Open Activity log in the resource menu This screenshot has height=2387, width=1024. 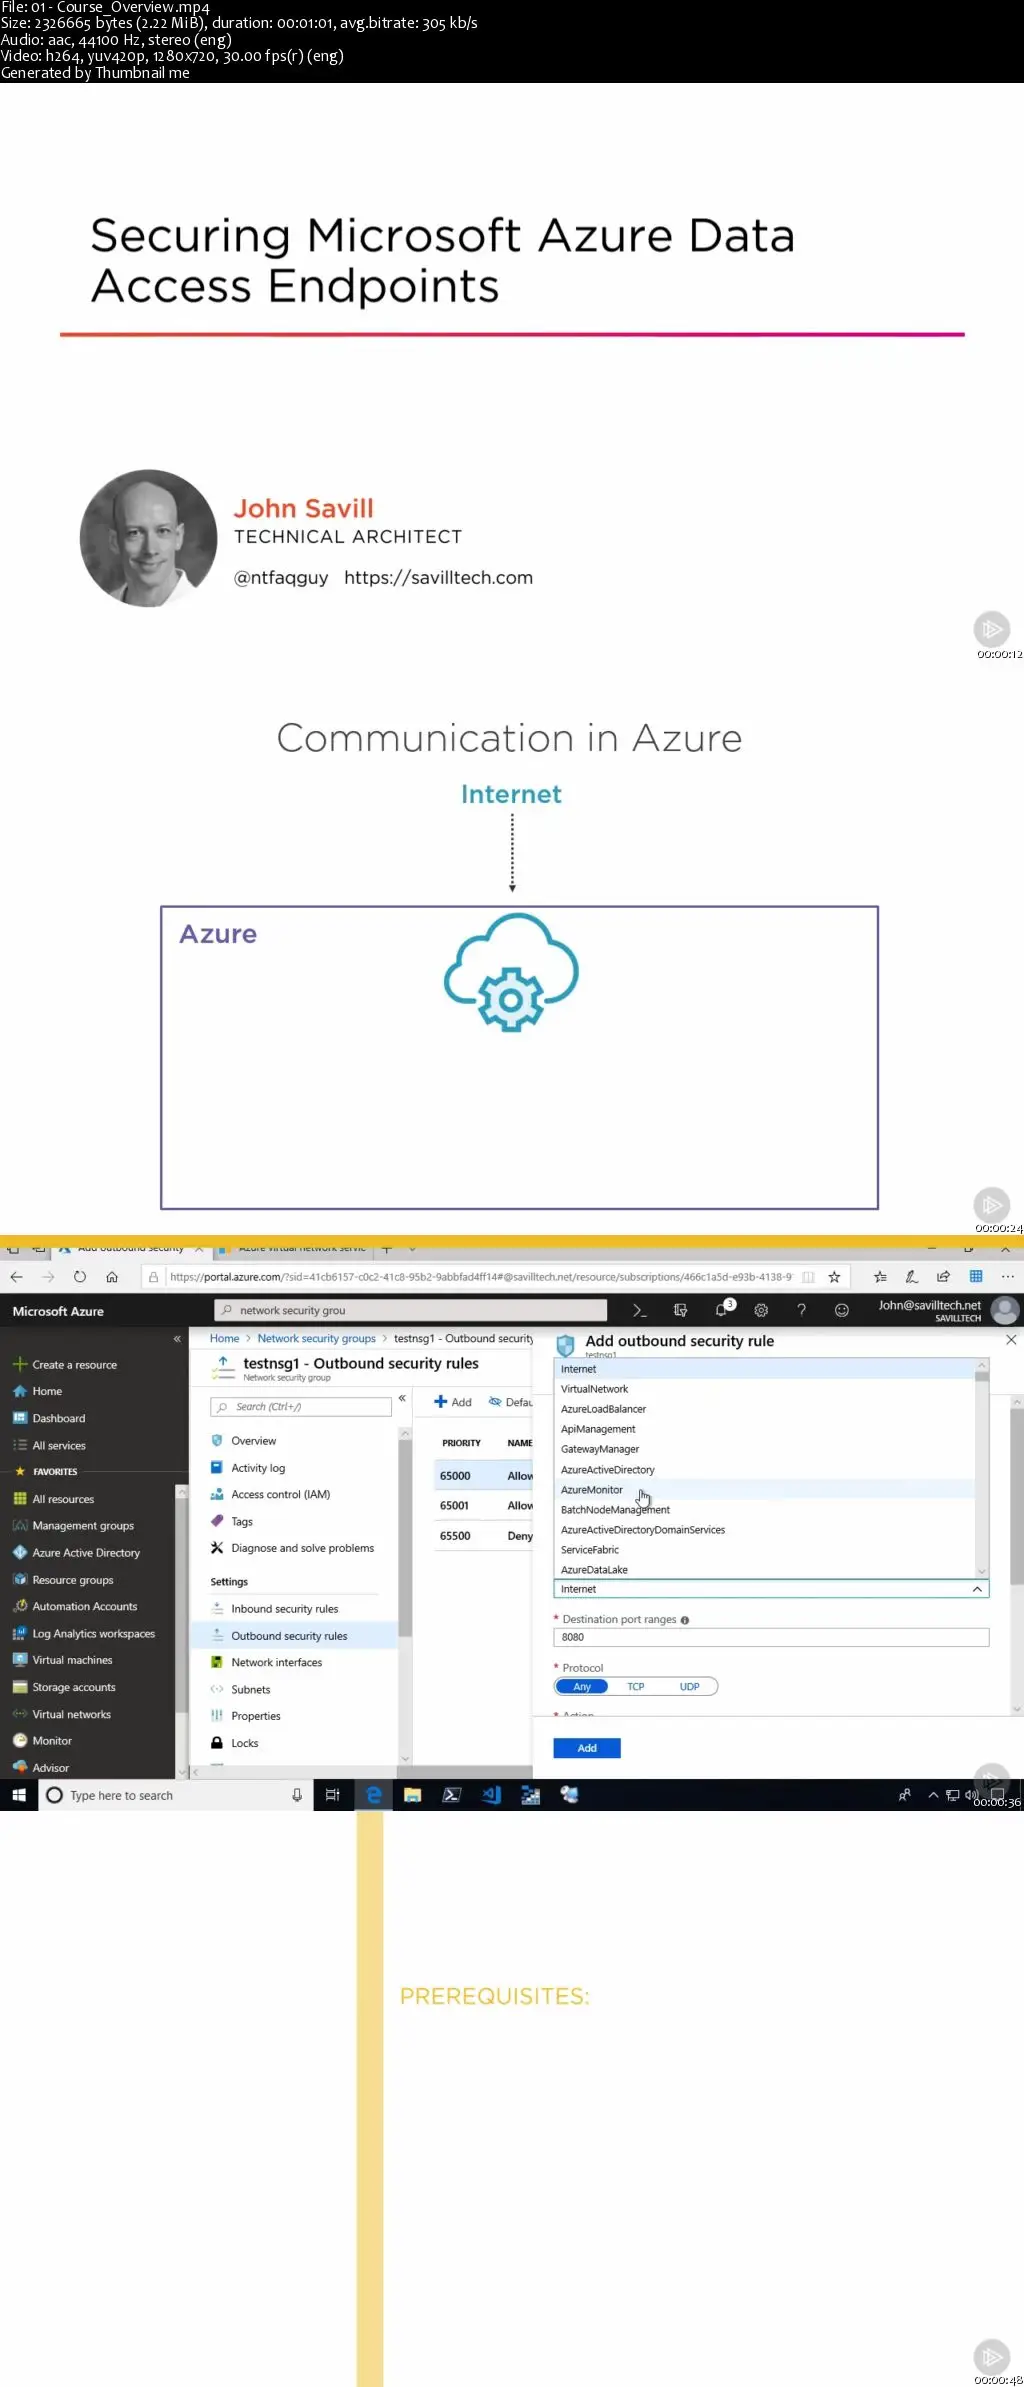click(258, 1467)
